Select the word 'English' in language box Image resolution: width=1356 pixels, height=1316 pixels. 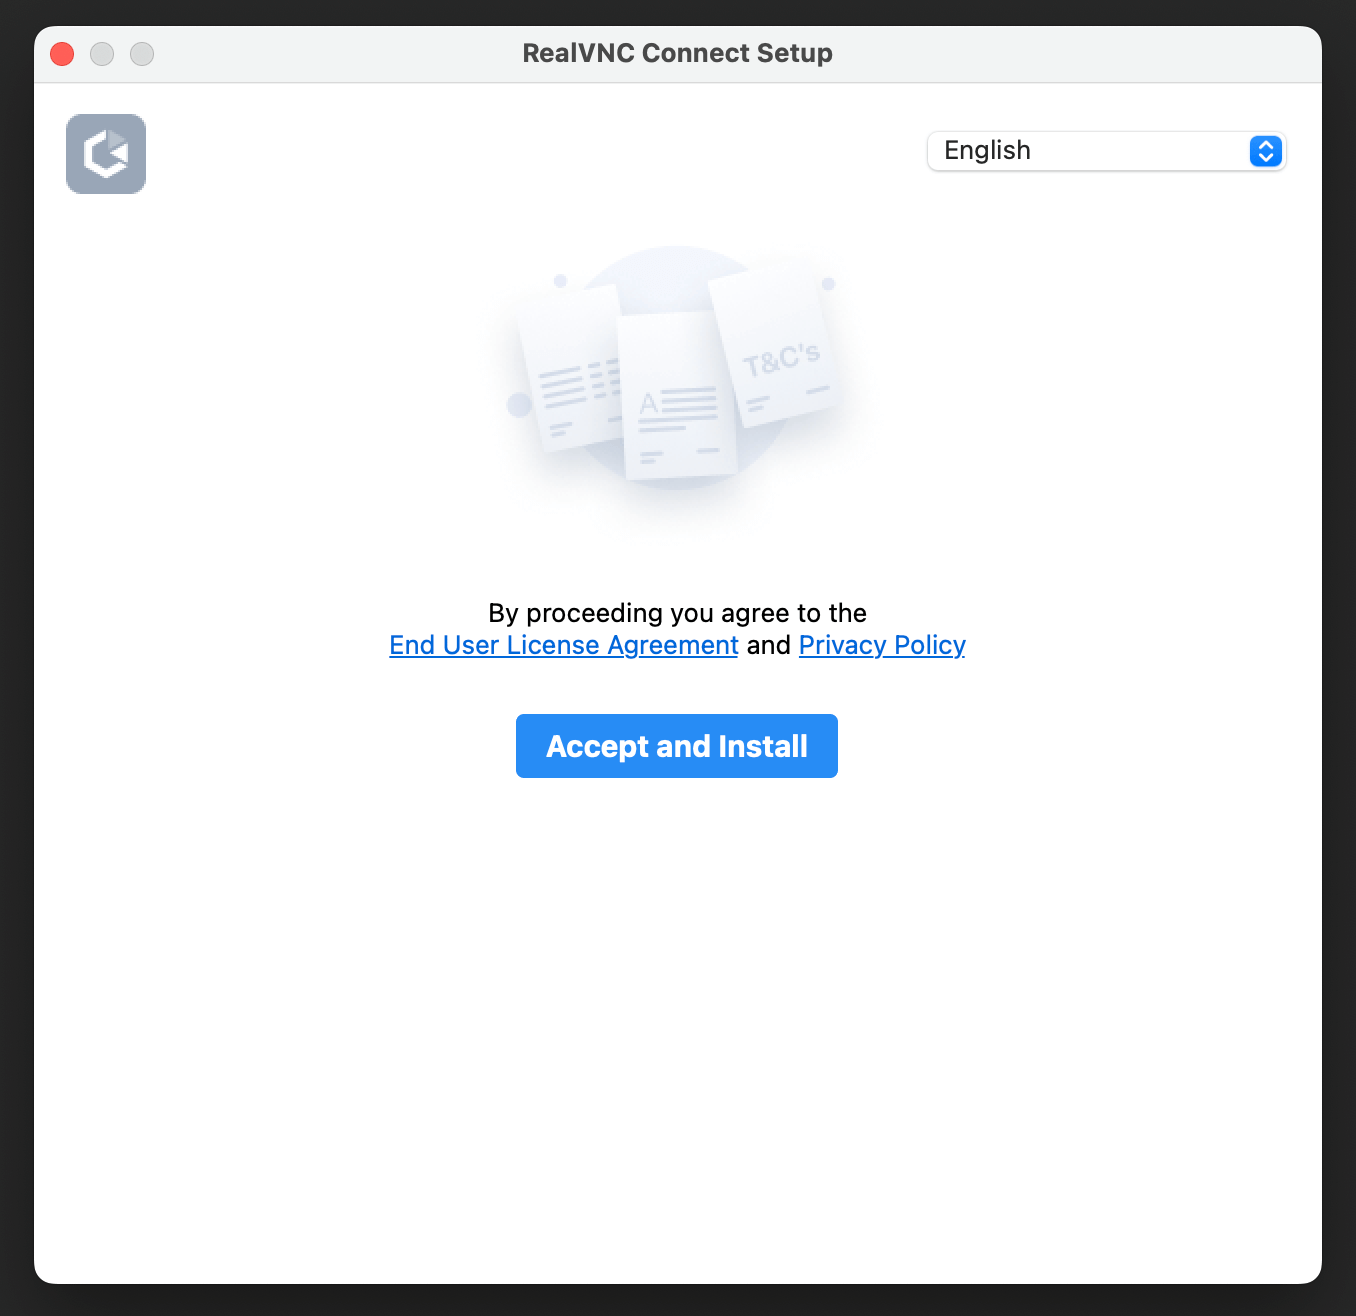pyautogui.click(x=987, y=151)
